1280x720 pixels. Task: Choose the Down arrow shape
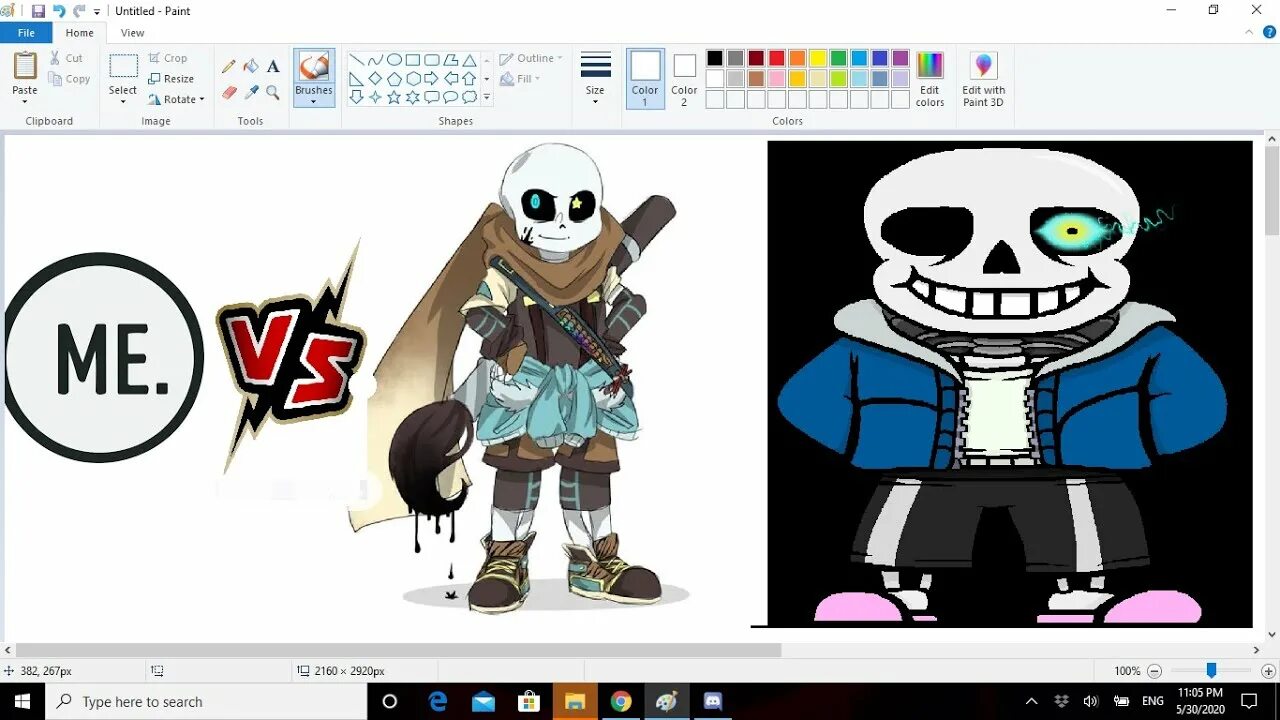(x=356, y=97)
